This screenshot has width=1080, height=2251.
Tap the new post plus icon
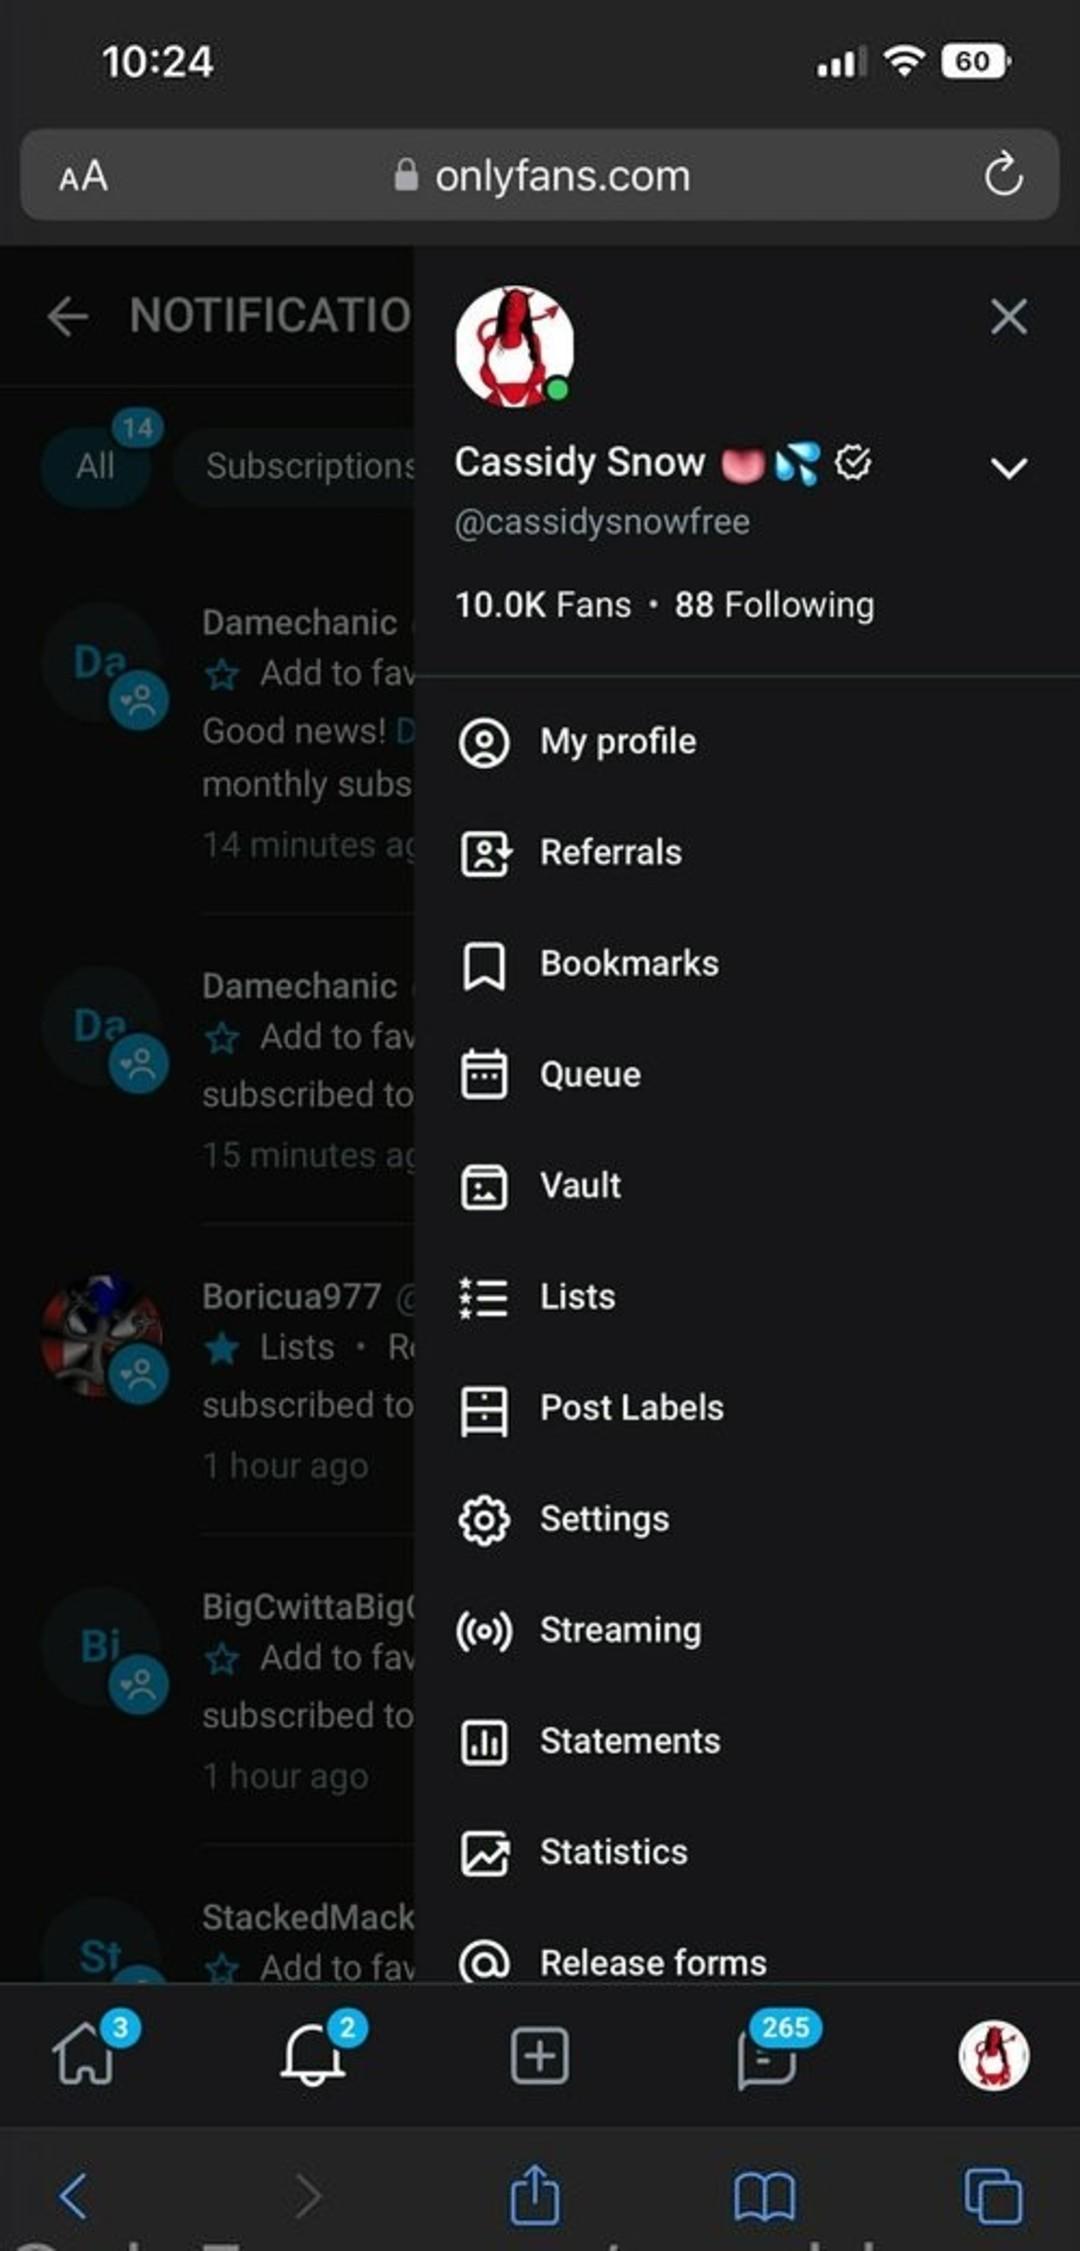point(540,2055)
